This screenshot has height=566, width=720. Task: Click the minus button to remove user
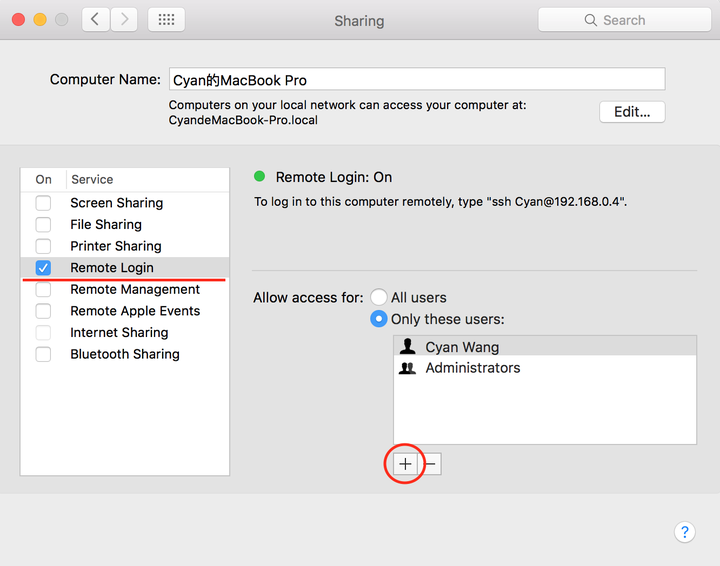click(x=430, y=464)
